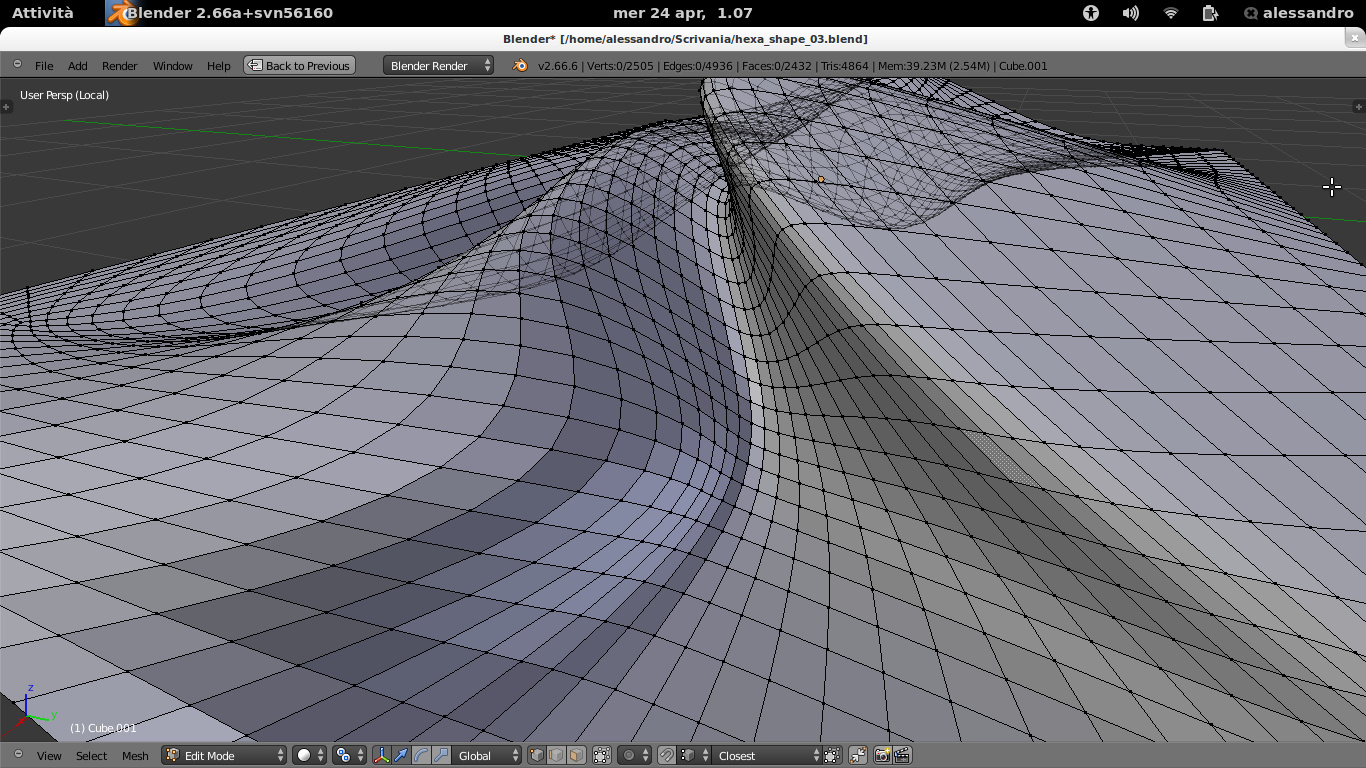Expand the Blender Render engine selector

tap(438, 66)
